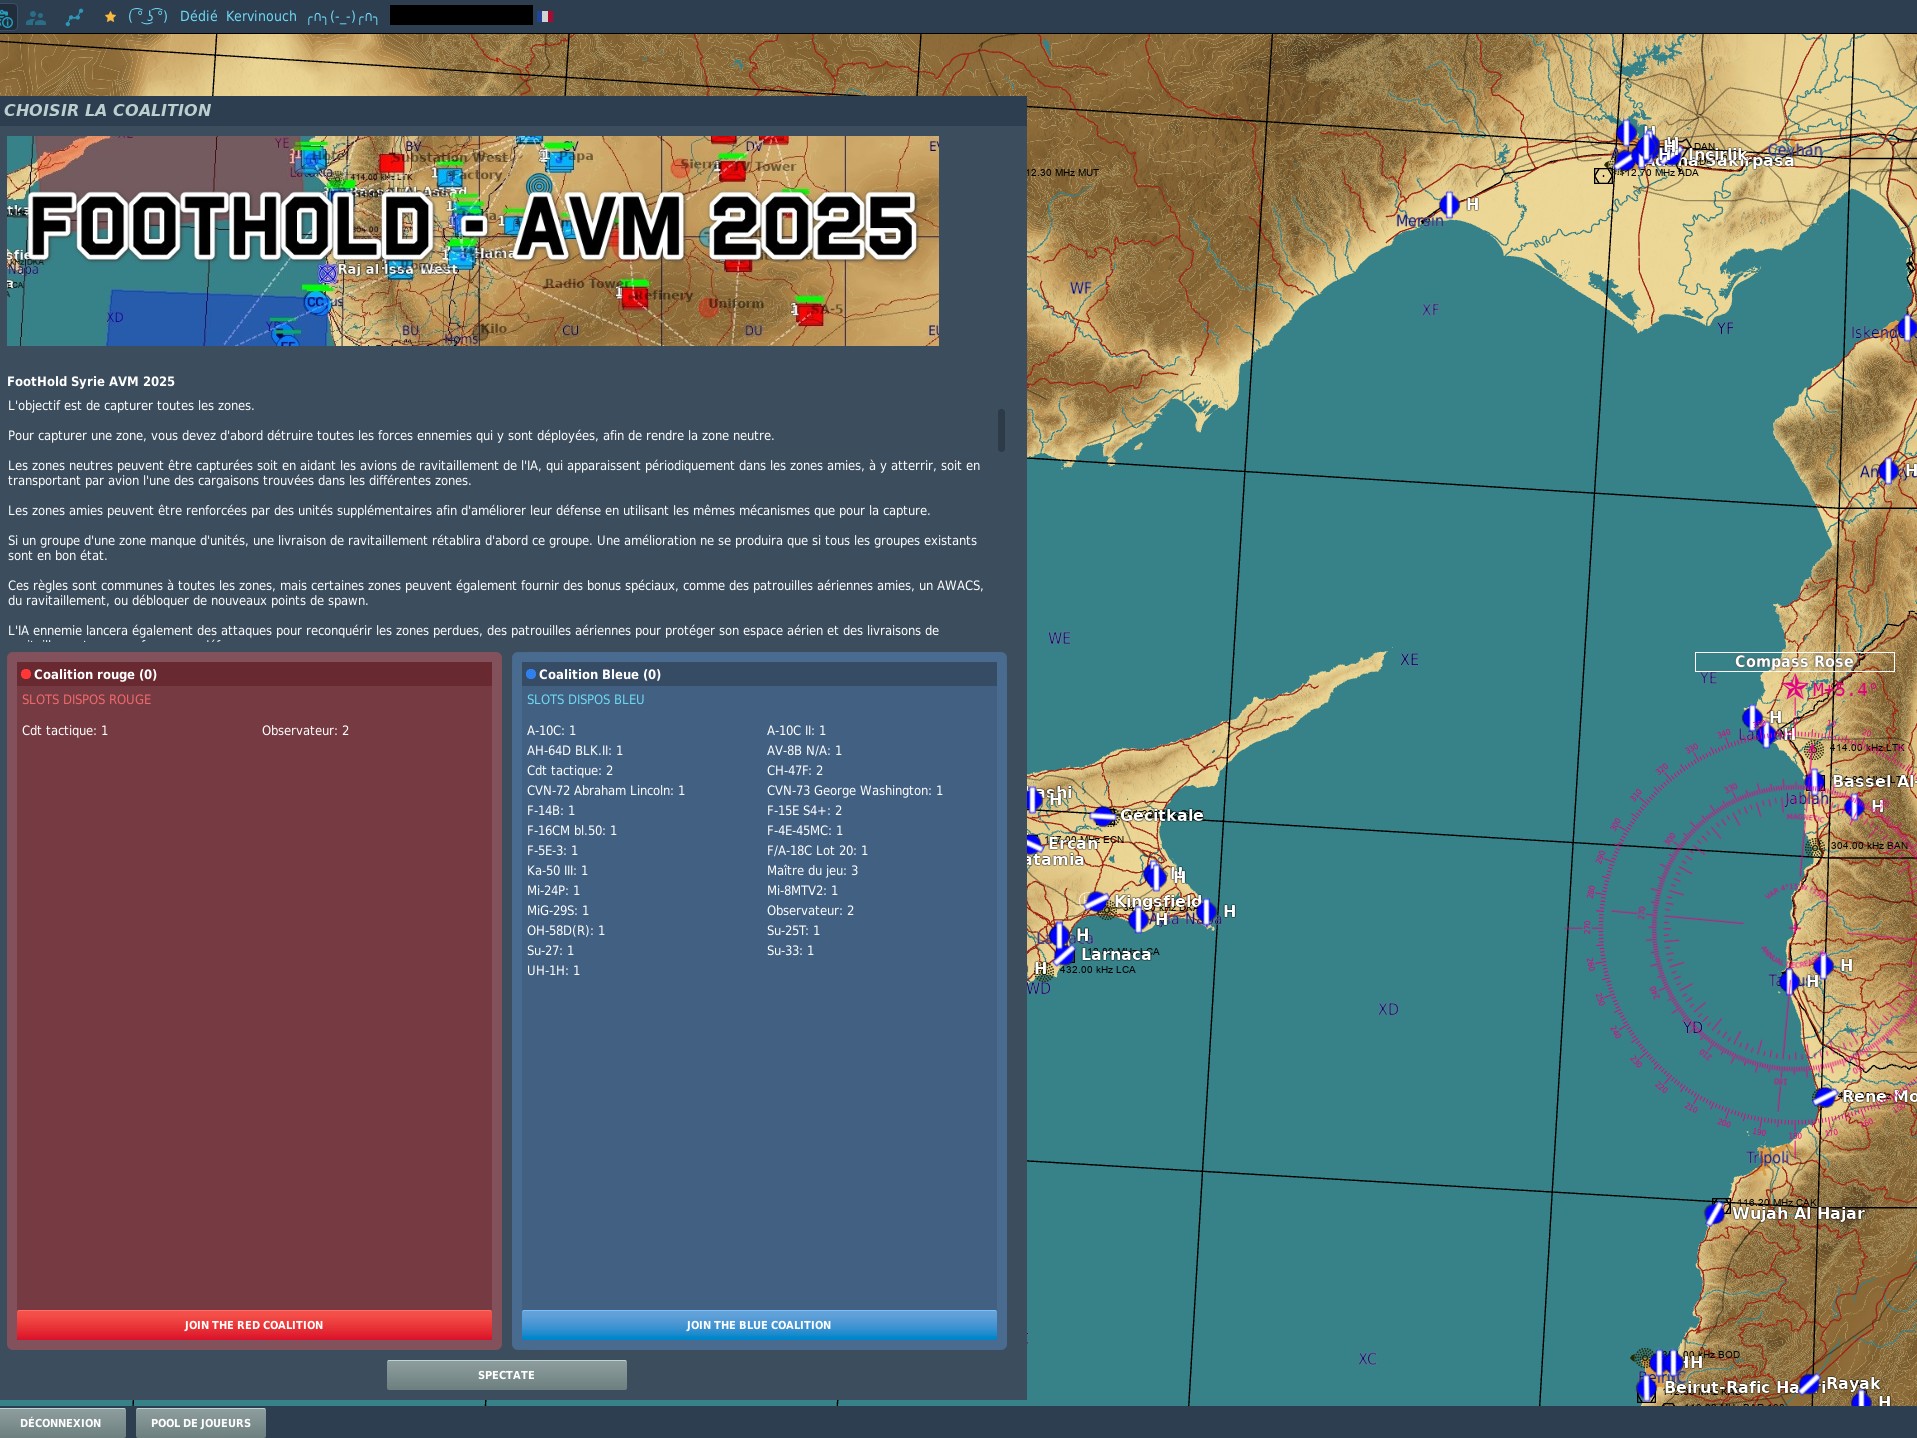This screenshot has width=1917, height=1438.
Task: Click the Coalition rouge (0) header
Action: (254, 674)
